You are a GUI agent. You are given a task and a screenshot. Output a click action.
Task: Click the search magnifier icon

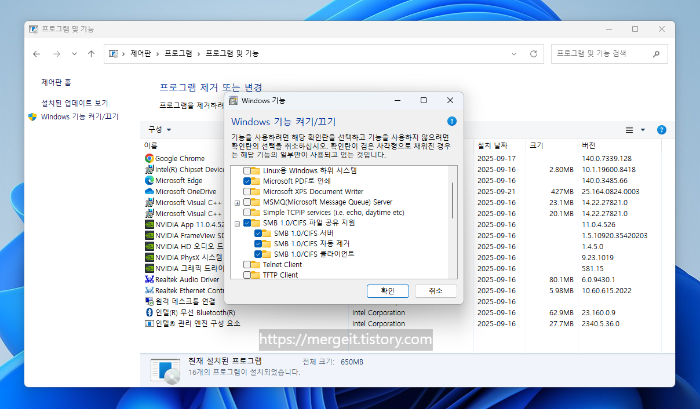(656, 54)
